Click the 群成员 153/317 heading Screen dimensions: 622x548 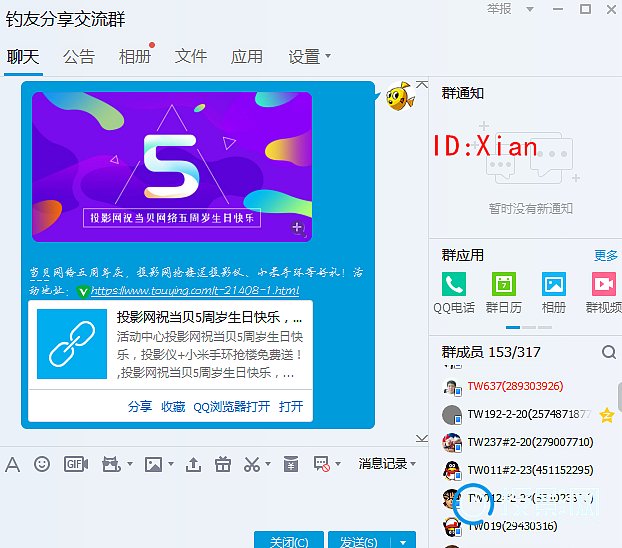click(x=491, y=352)
